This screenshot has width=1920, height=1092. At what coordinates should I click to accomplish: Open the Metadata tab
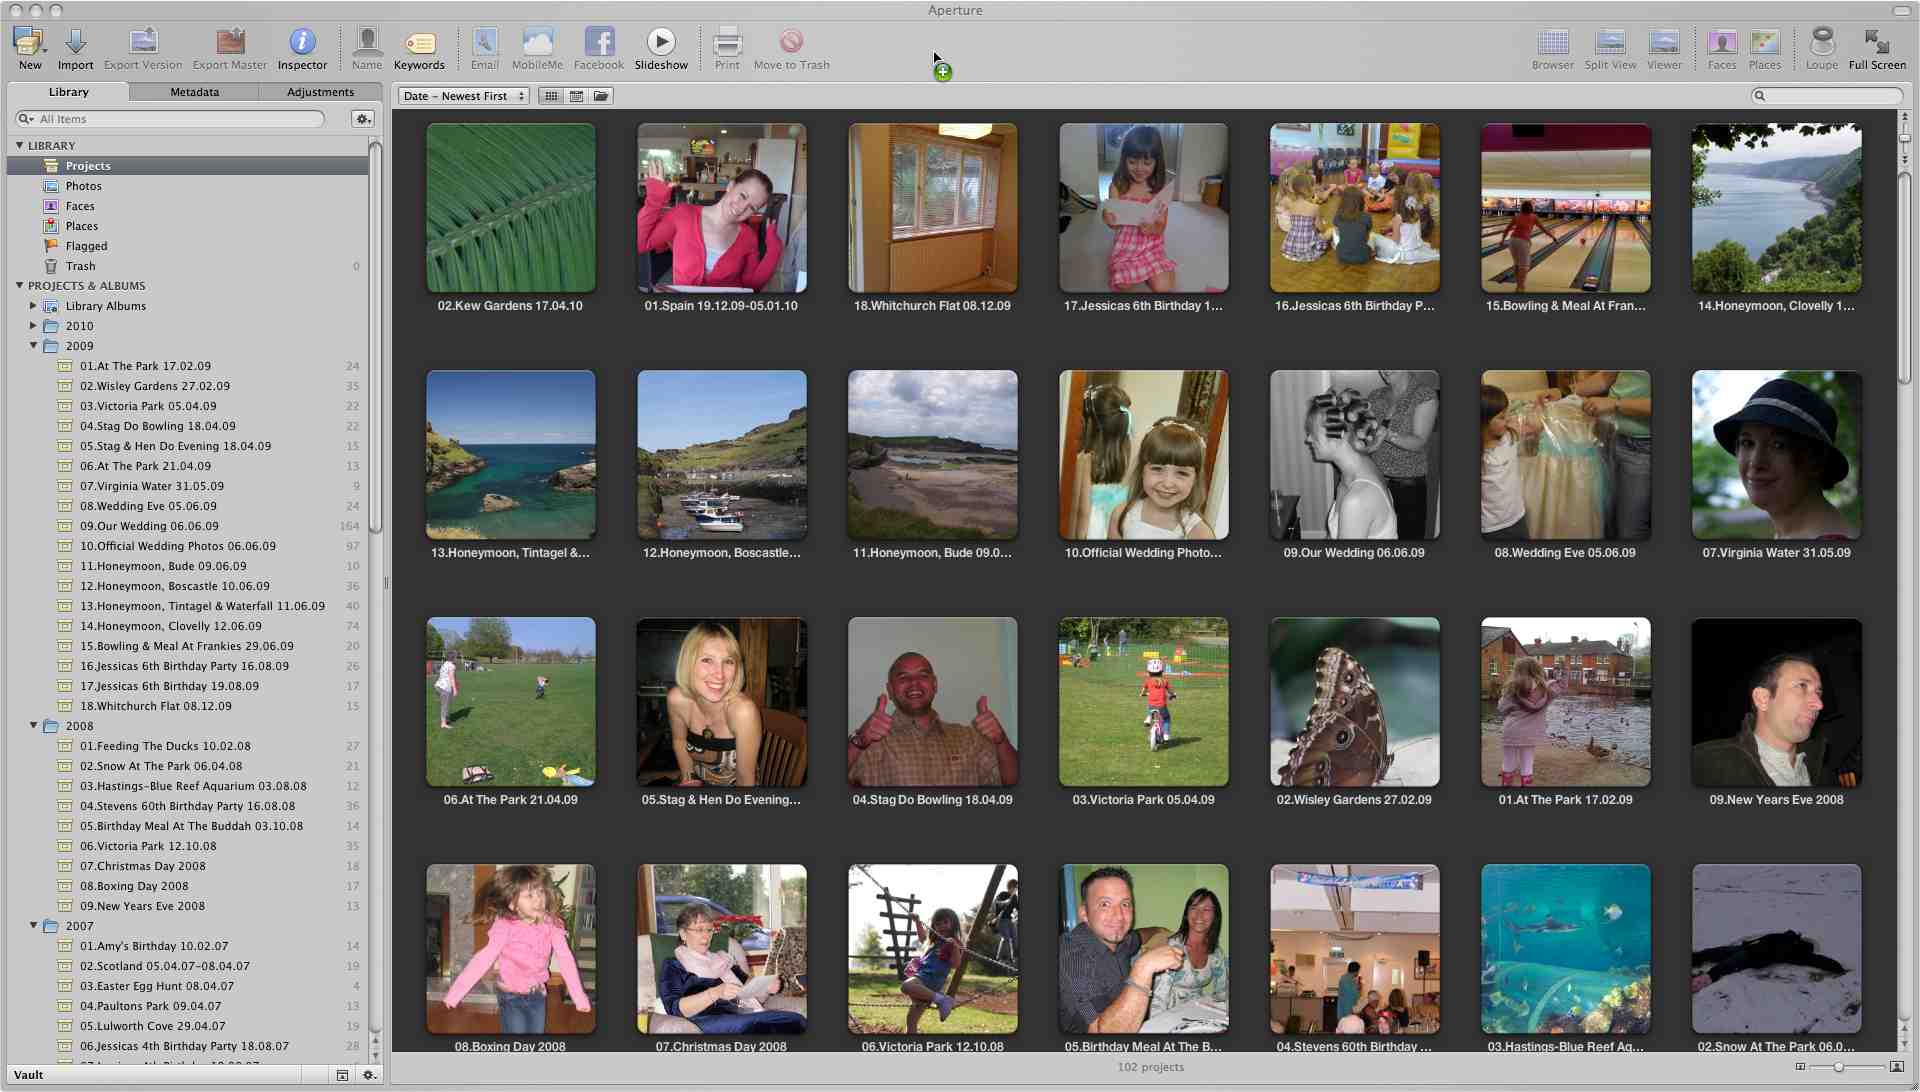point(194,91)
